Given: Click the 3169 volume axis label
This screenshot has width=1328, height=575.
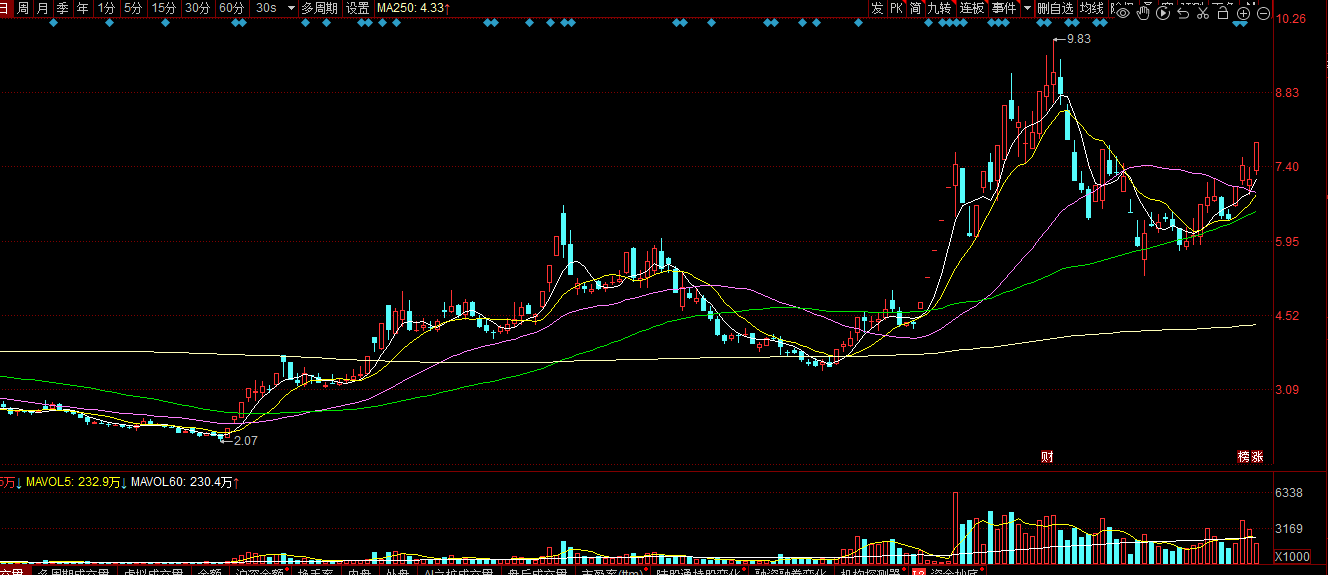Looking at the screenshot, I should tap(1291, 529).
